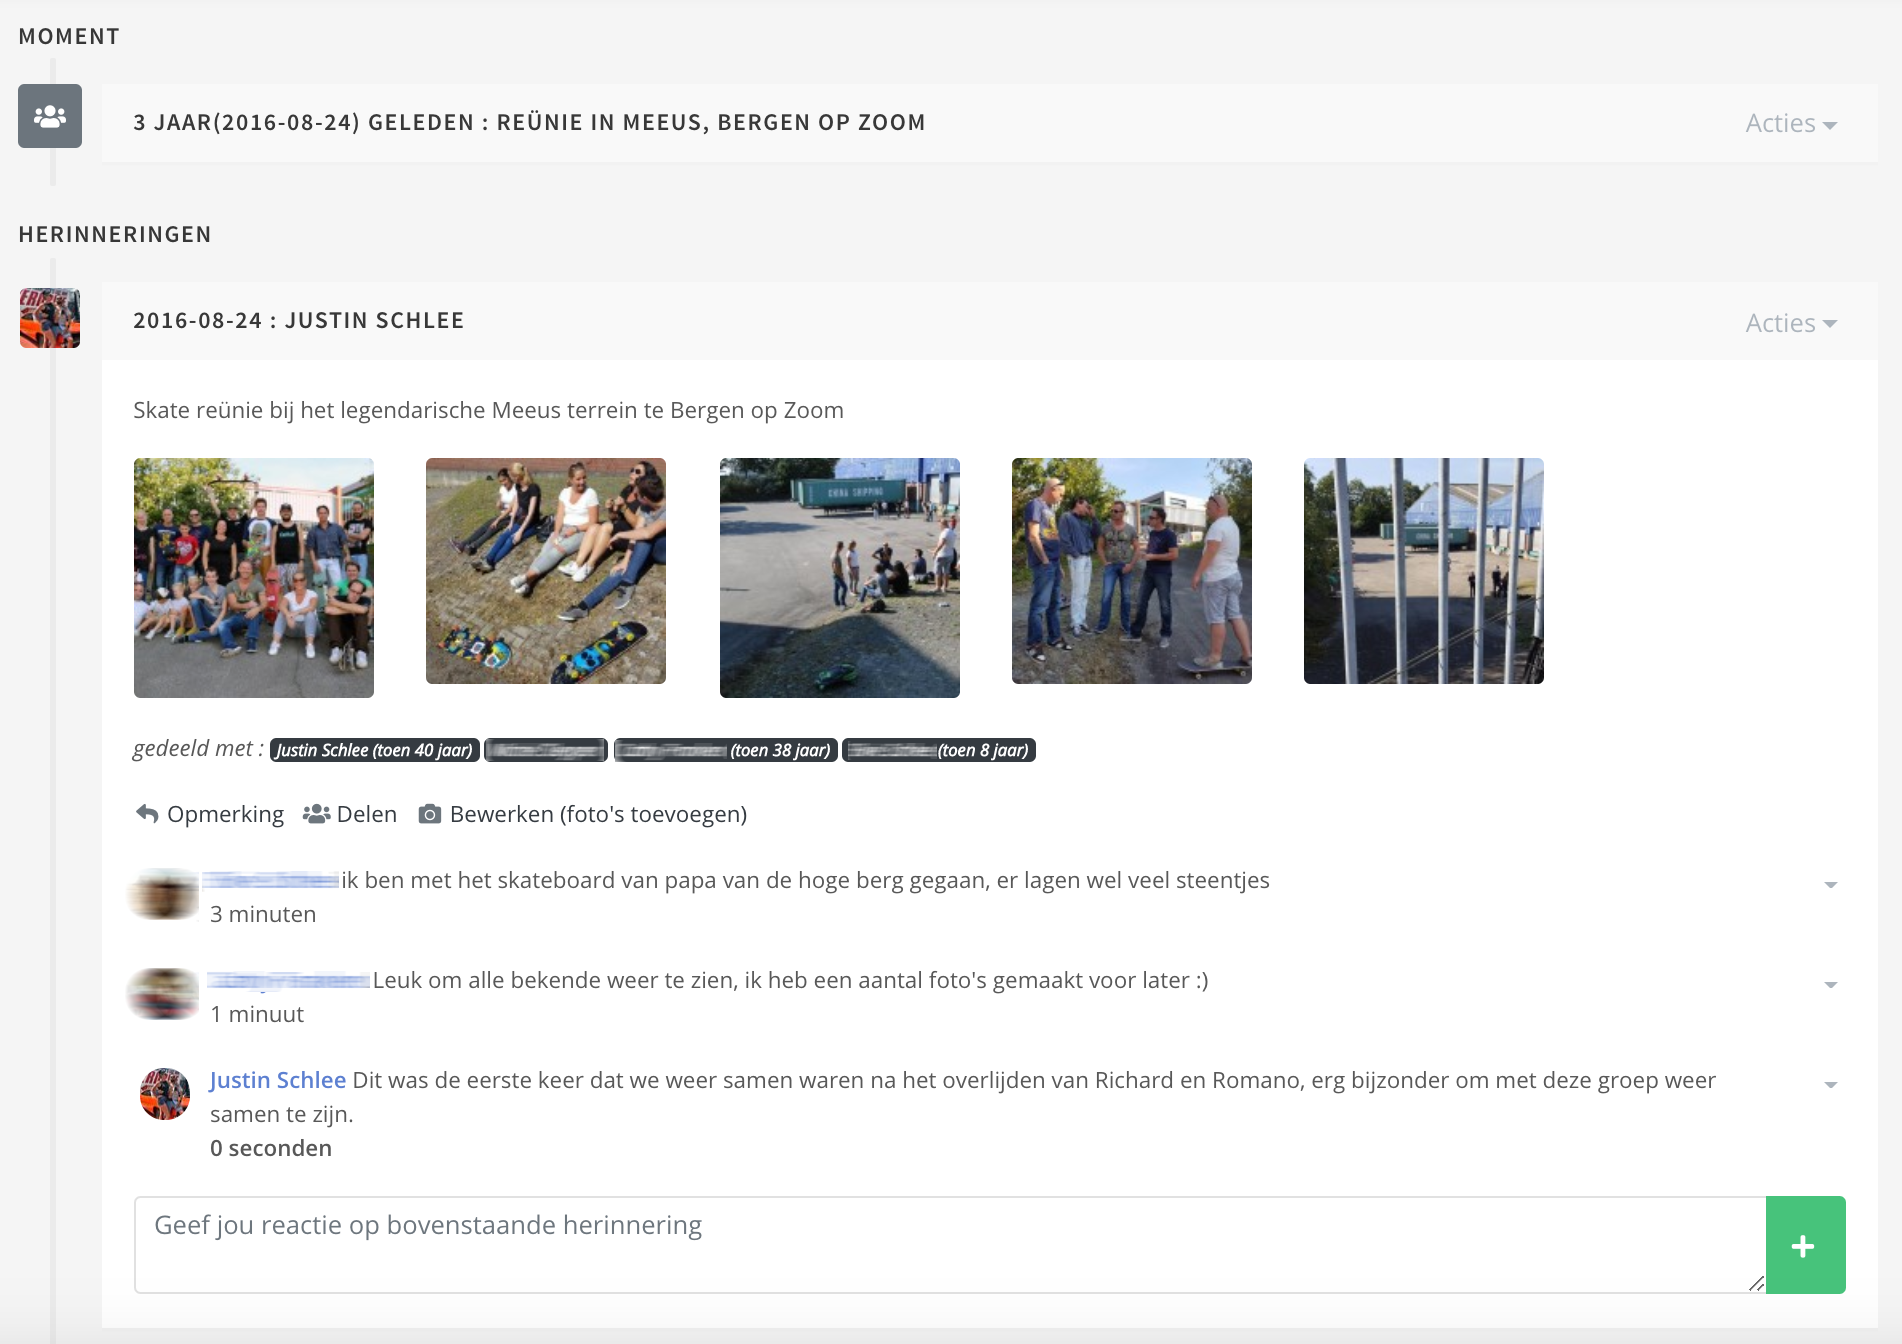This screenshot has width=1902, height=1344.
Task: Click the avatar beside 2016-08-24 Justin Schlee header
Action: click(50, 318)
